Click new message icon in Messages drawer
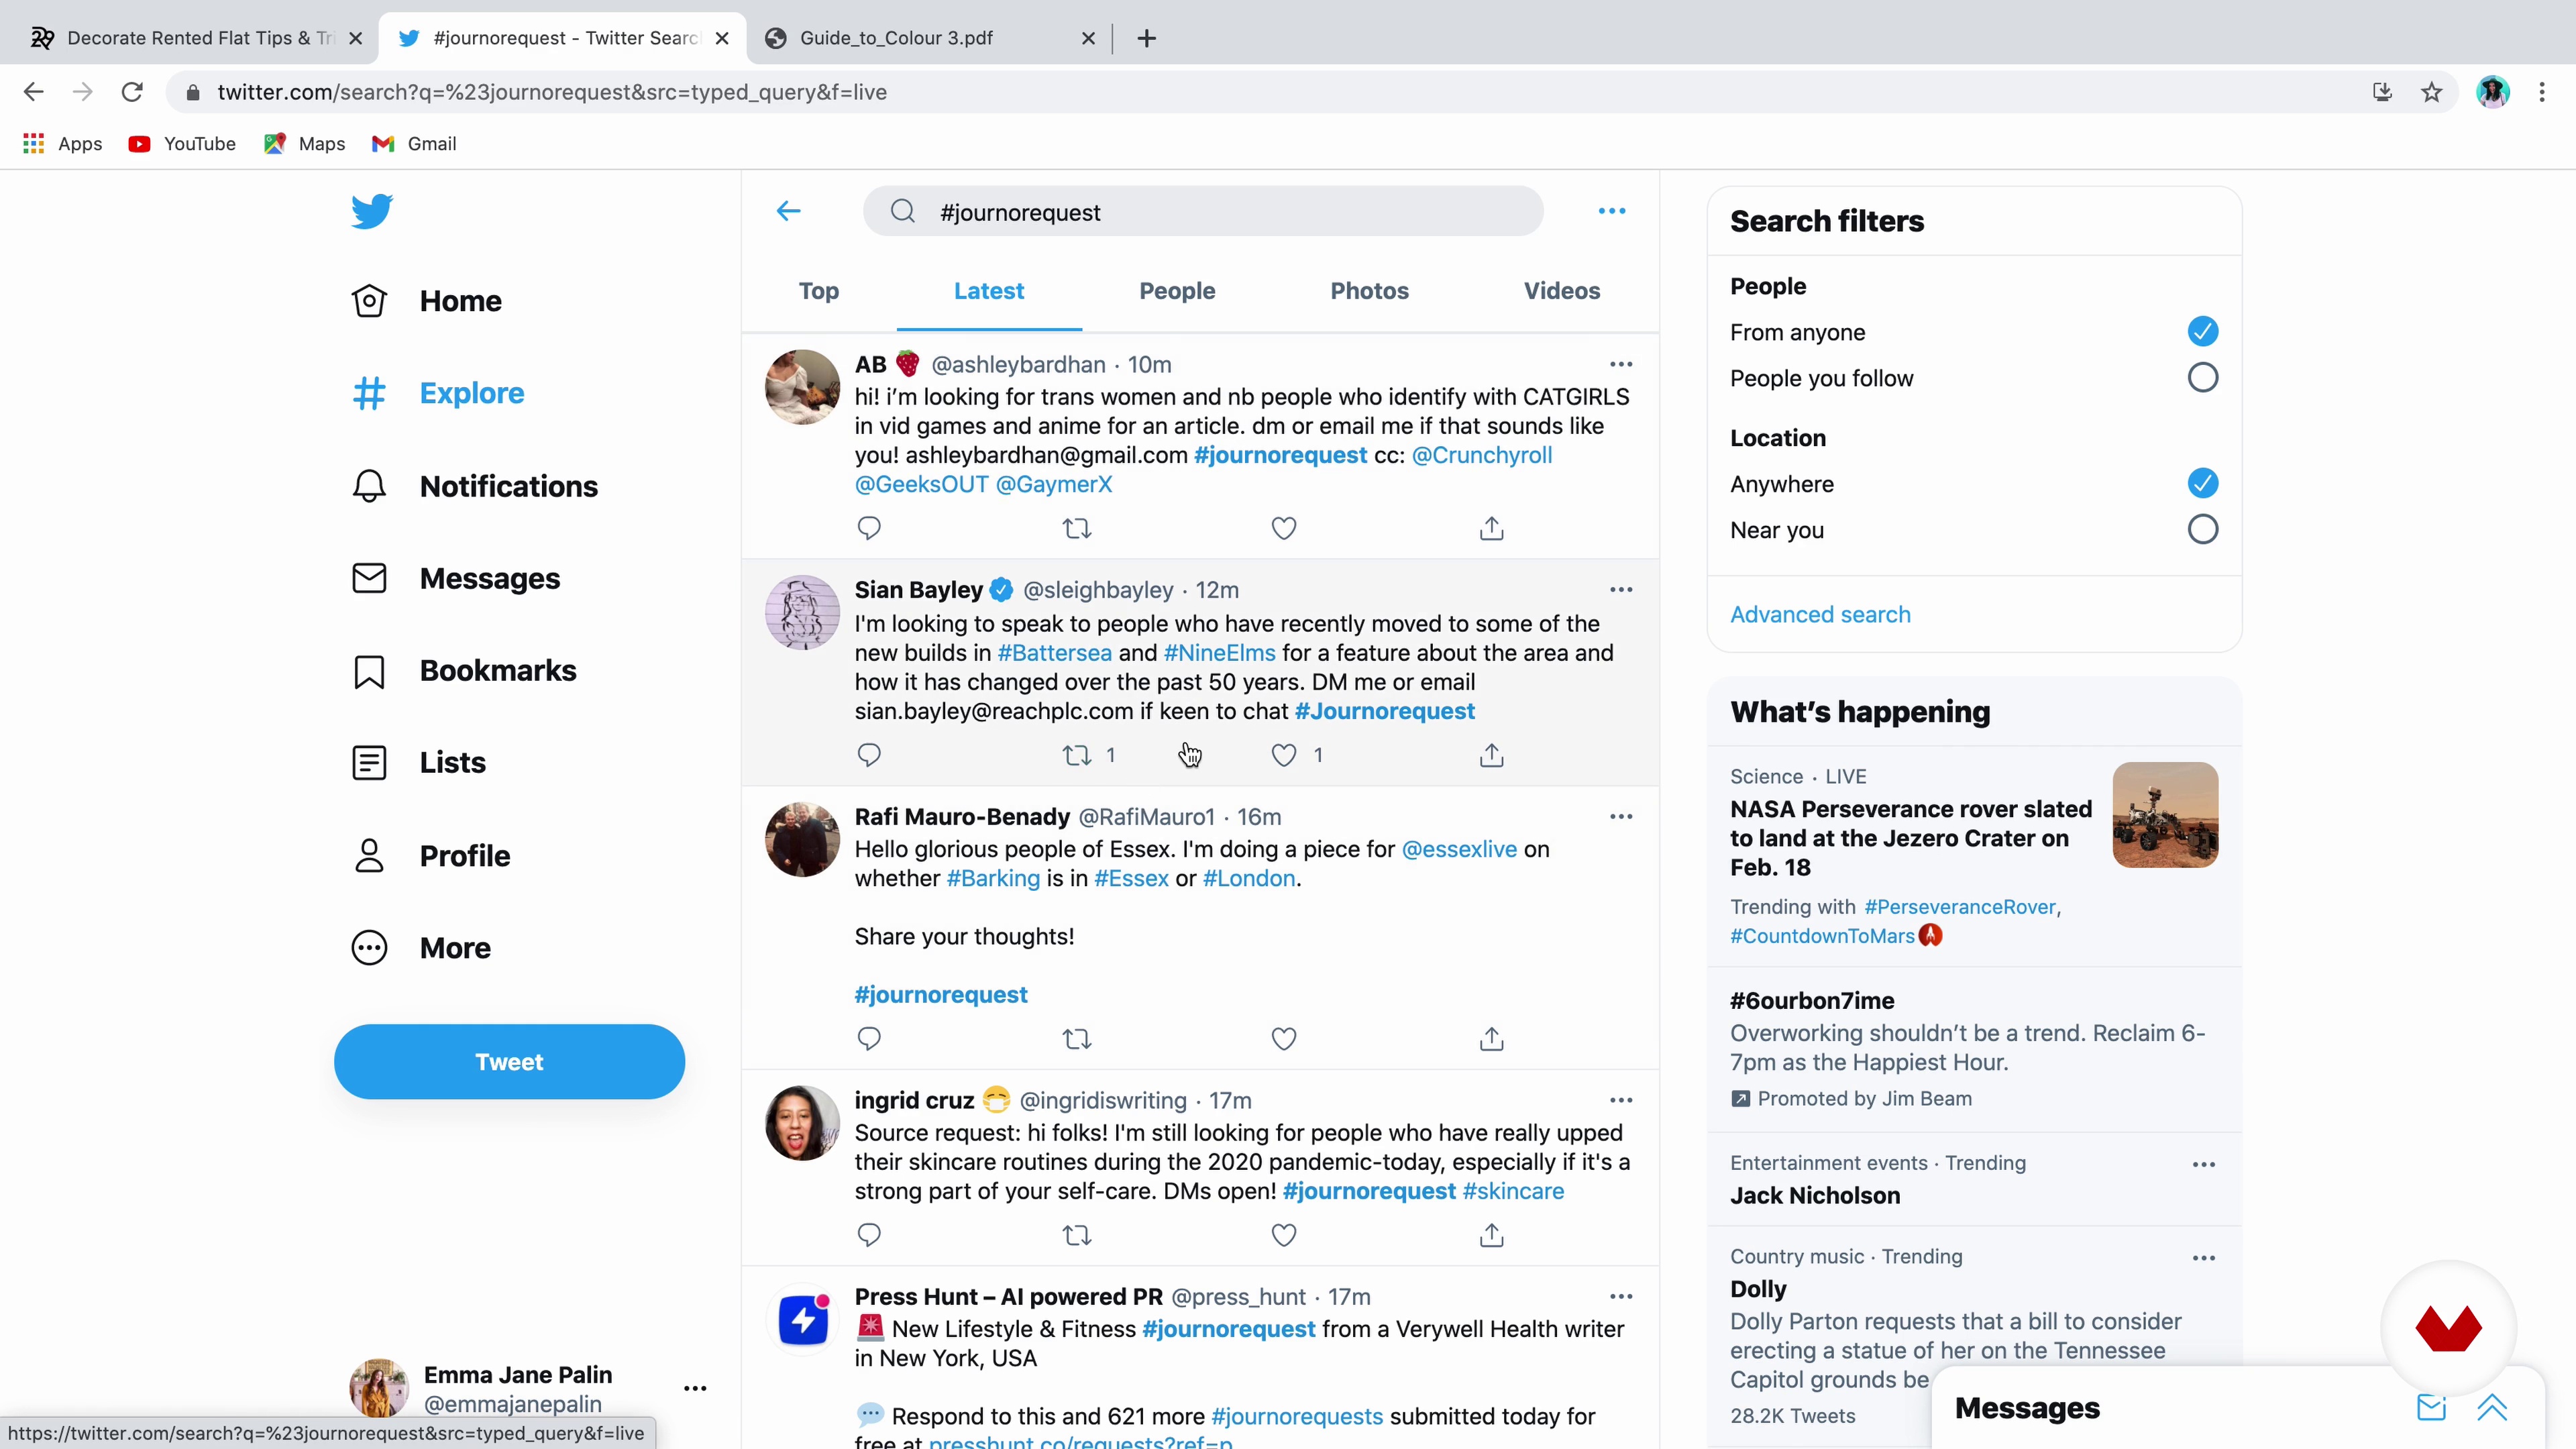This screenshot has height=1449, width=2576. pos(2431,1407)
